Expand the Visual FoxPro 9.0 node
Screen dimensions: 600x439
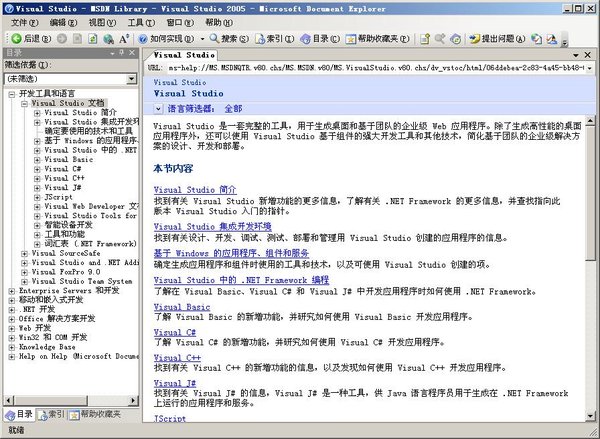24,272
